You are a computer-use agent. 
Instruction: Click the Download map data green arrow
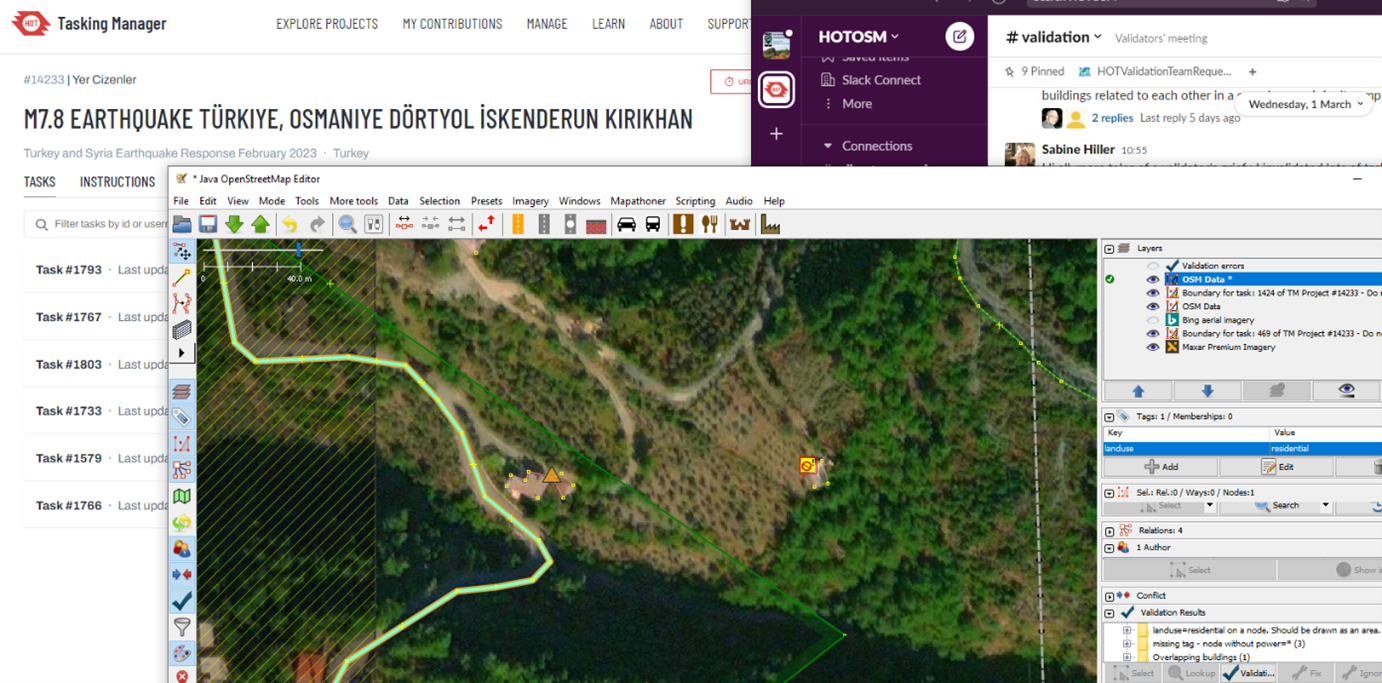click(234, 224)
